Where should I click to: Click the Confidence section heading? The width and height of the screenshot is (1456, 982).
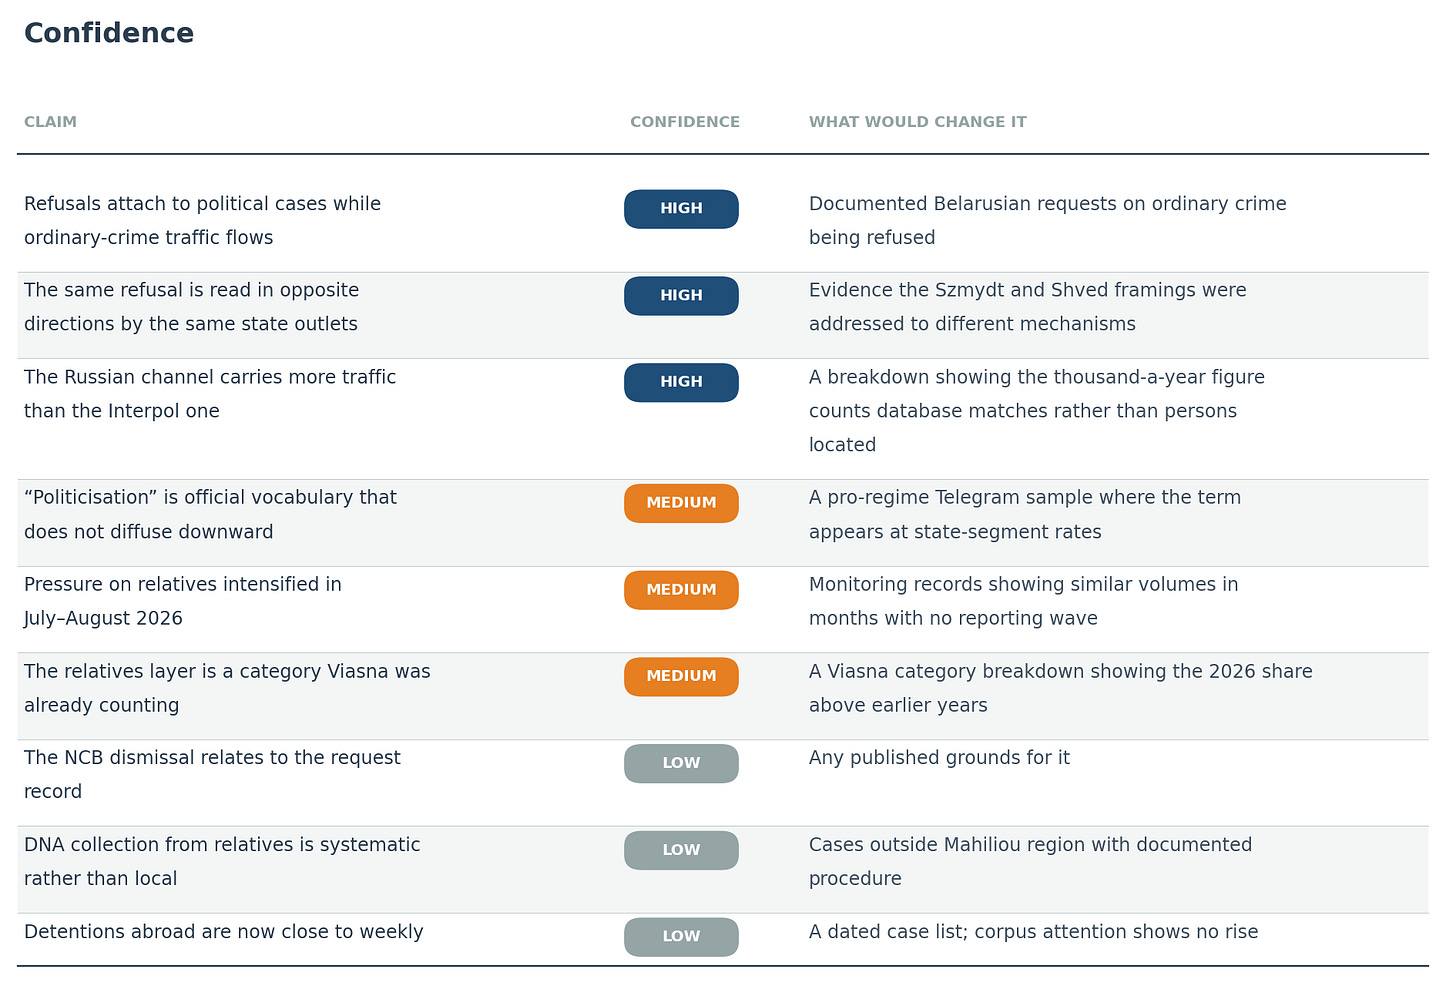109,33
